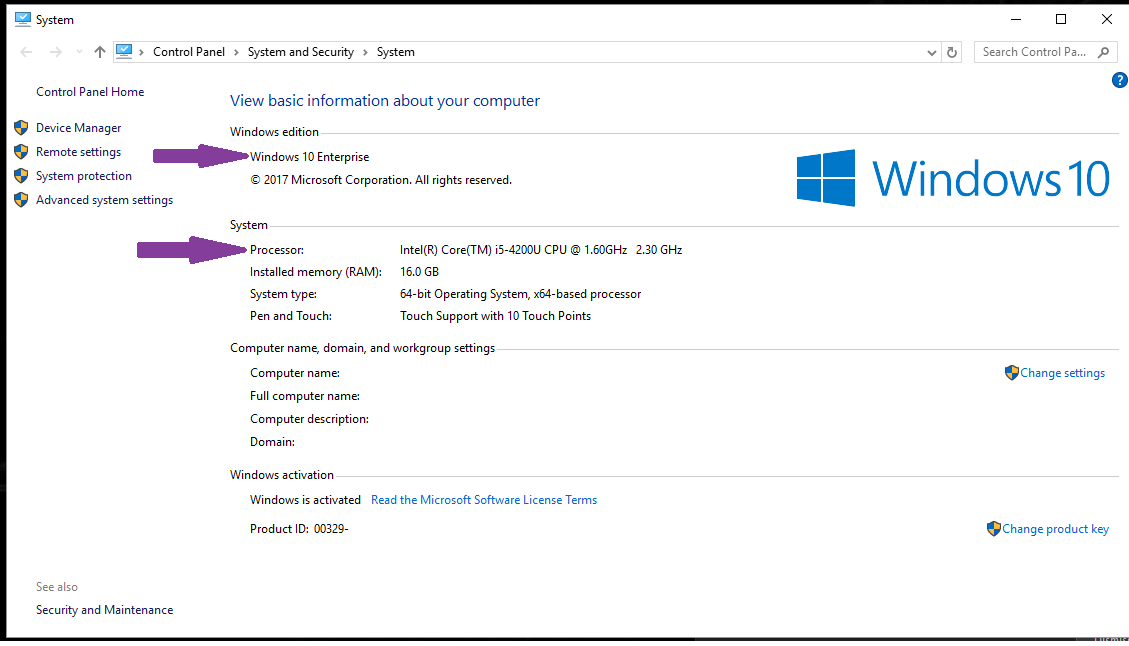The image size is (1129, 646).
Task: Click the System window title bar icon
Action: 22,19
